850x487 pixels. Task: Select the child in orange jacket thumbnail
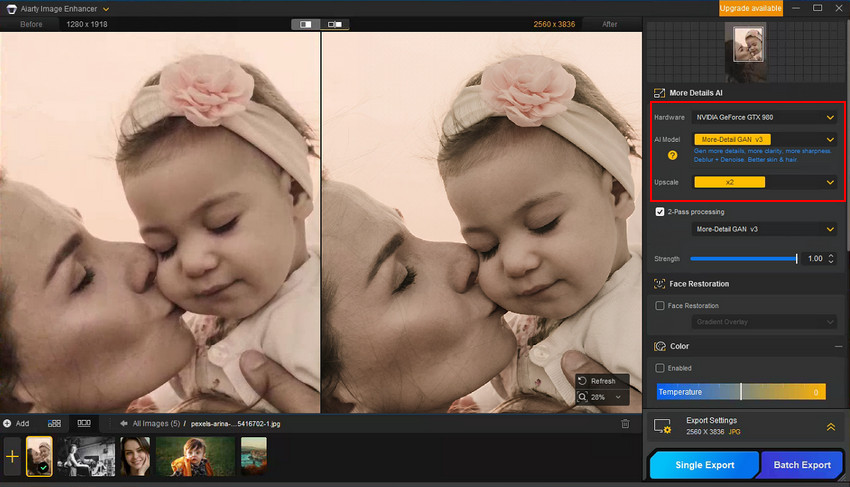tap(195, 457)
